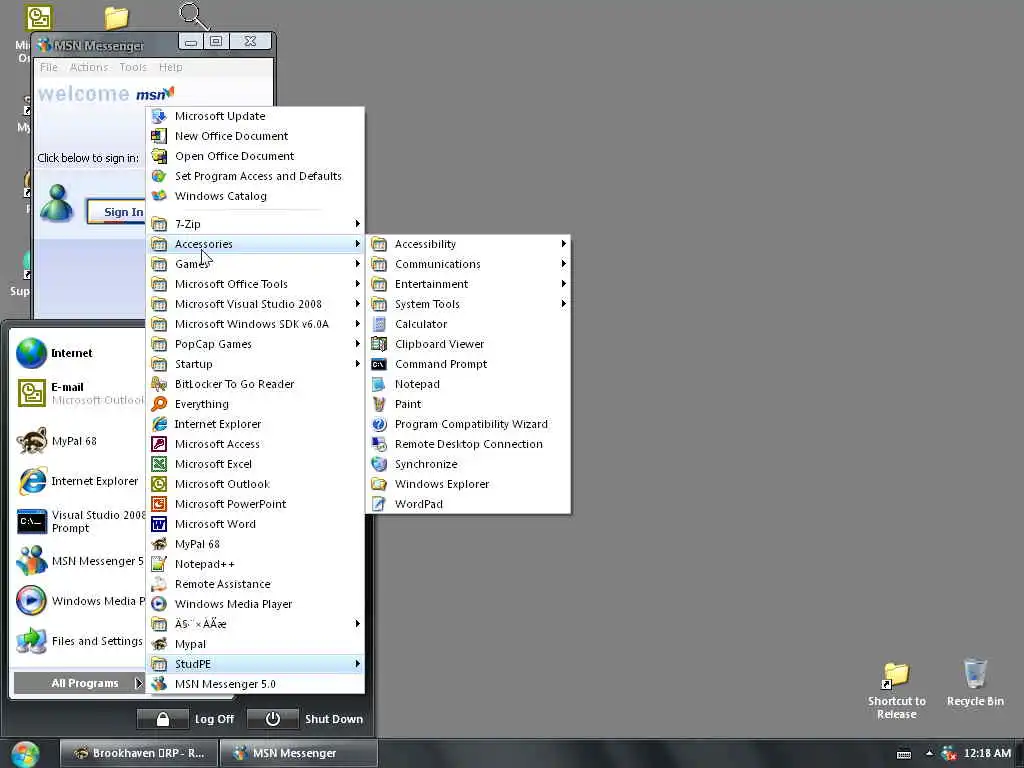Launch Microsoft Outlook from programs list
1024x768 pixels.
(x=255, y=484)
